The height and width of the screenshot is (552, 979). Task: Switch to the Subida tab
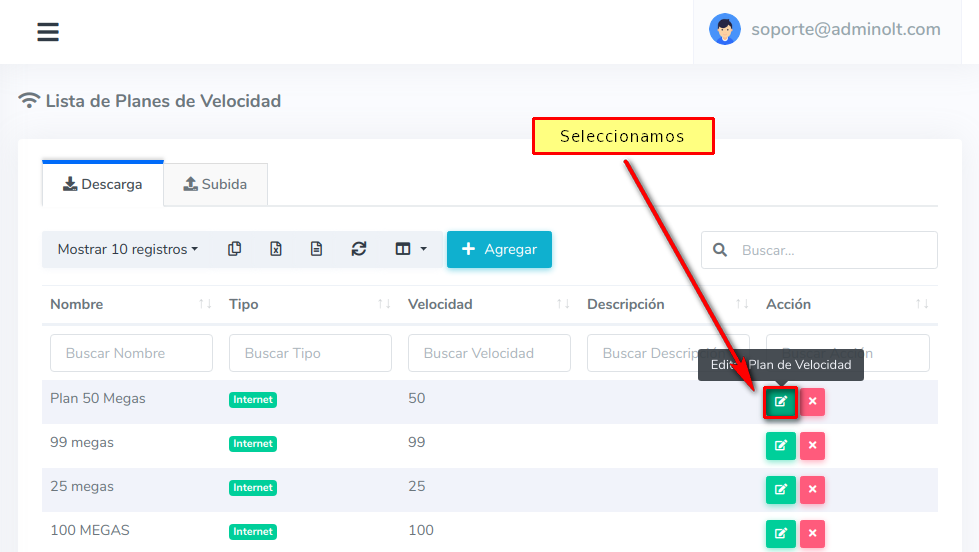[215, 185]
